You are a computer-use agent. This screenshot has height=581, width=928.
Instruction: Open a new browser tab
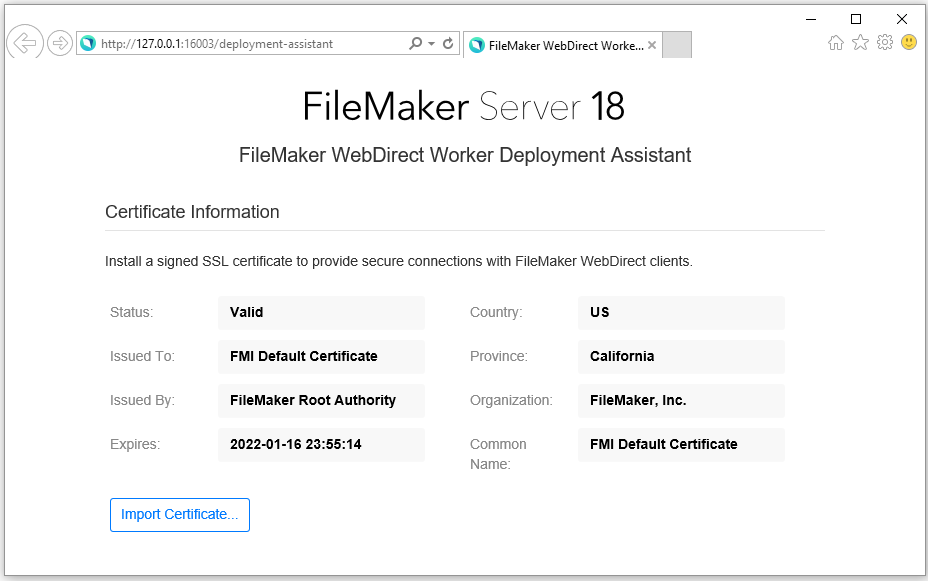(677, 44)
